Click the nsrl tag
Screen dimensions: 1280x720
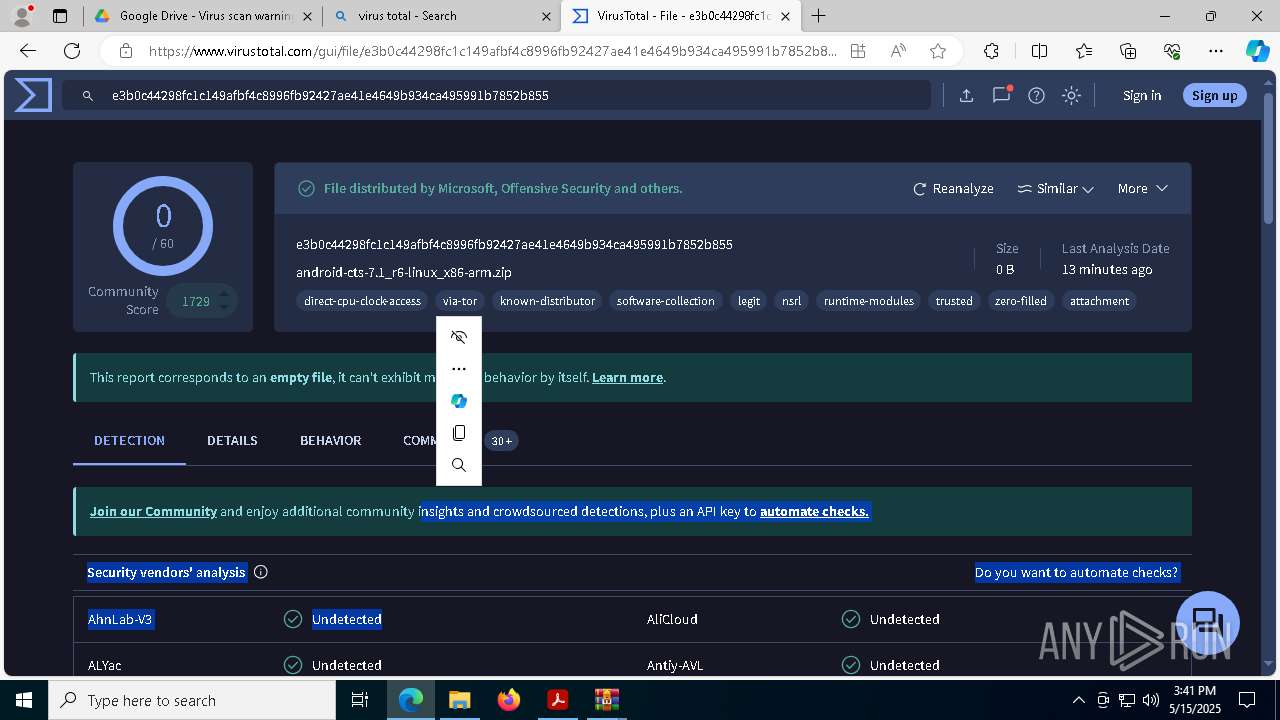tap(791, 301)
